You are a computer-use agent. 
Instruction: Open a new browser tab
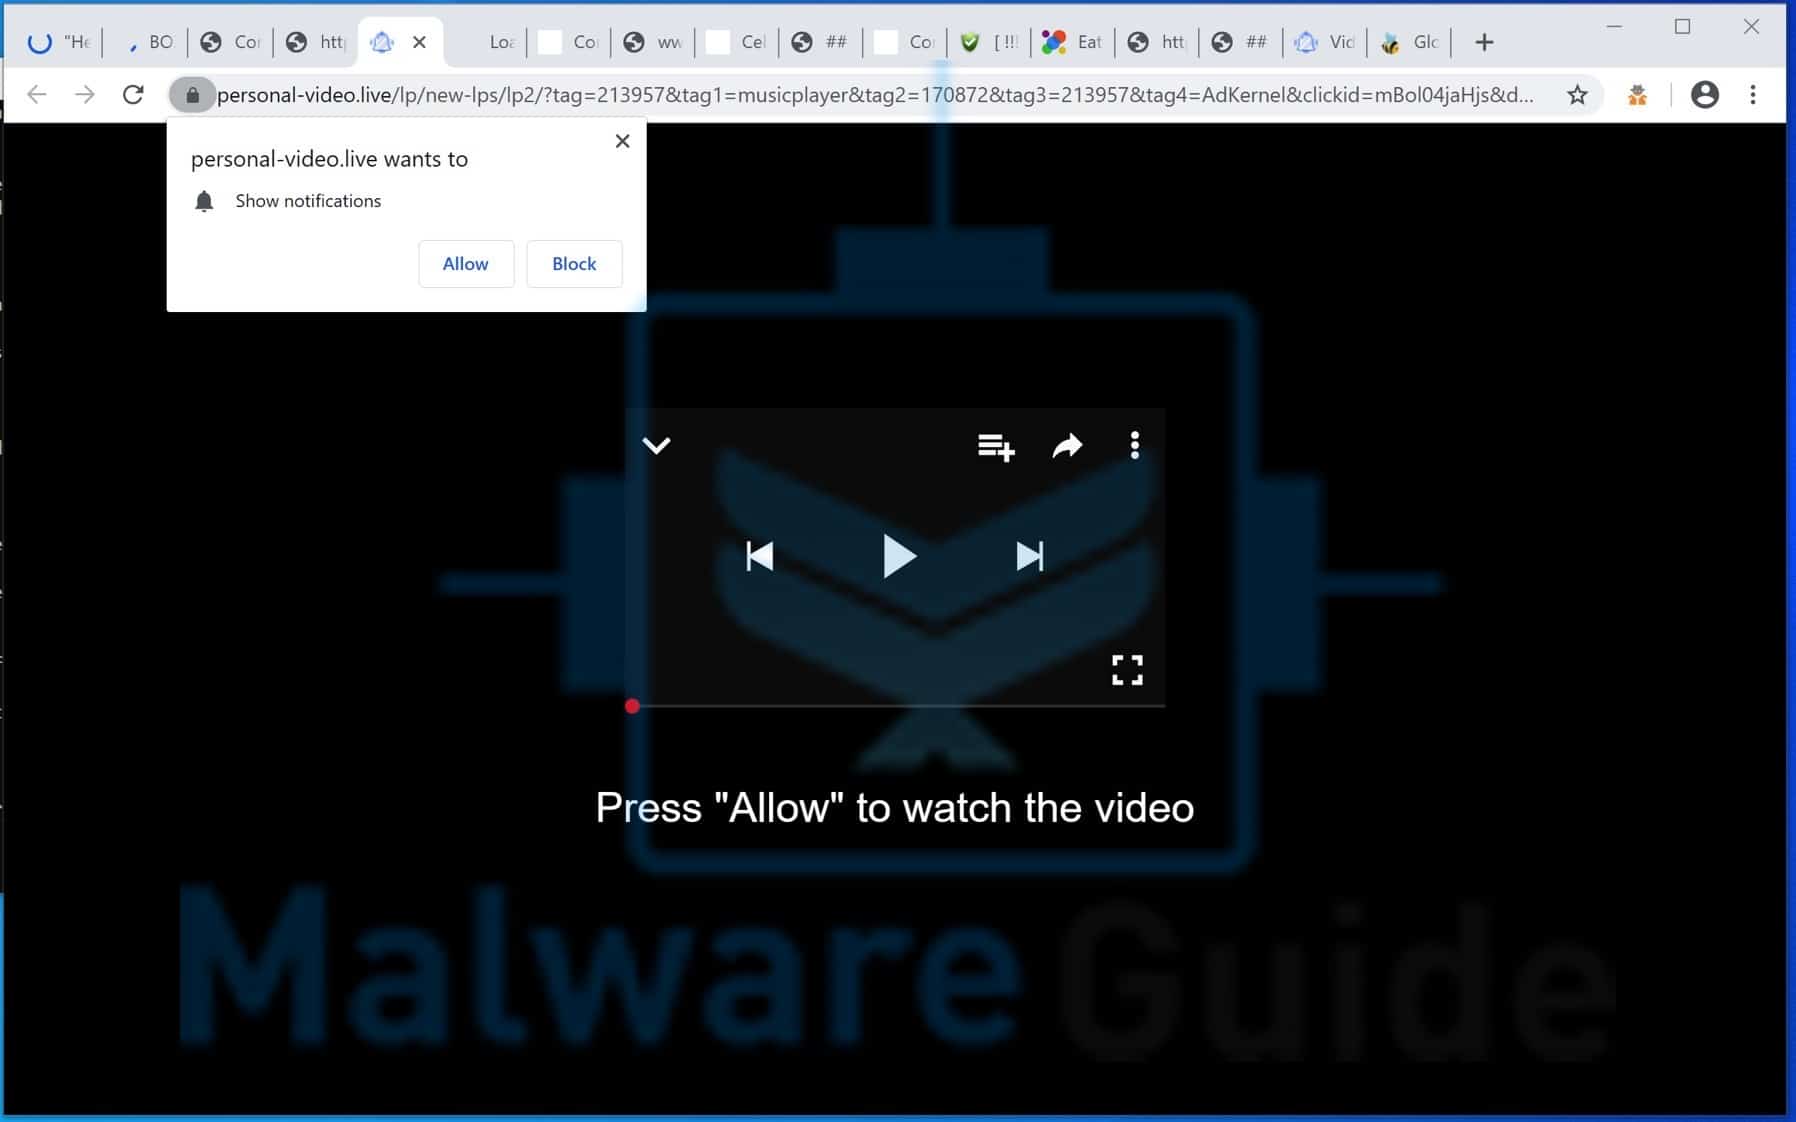tap(1484, 41)
